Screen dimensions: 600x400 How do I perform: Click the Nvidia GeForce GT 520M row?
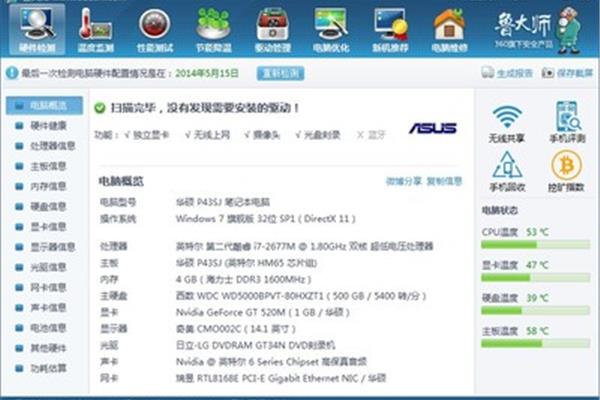pyautogui.click(x=225, y=312)
